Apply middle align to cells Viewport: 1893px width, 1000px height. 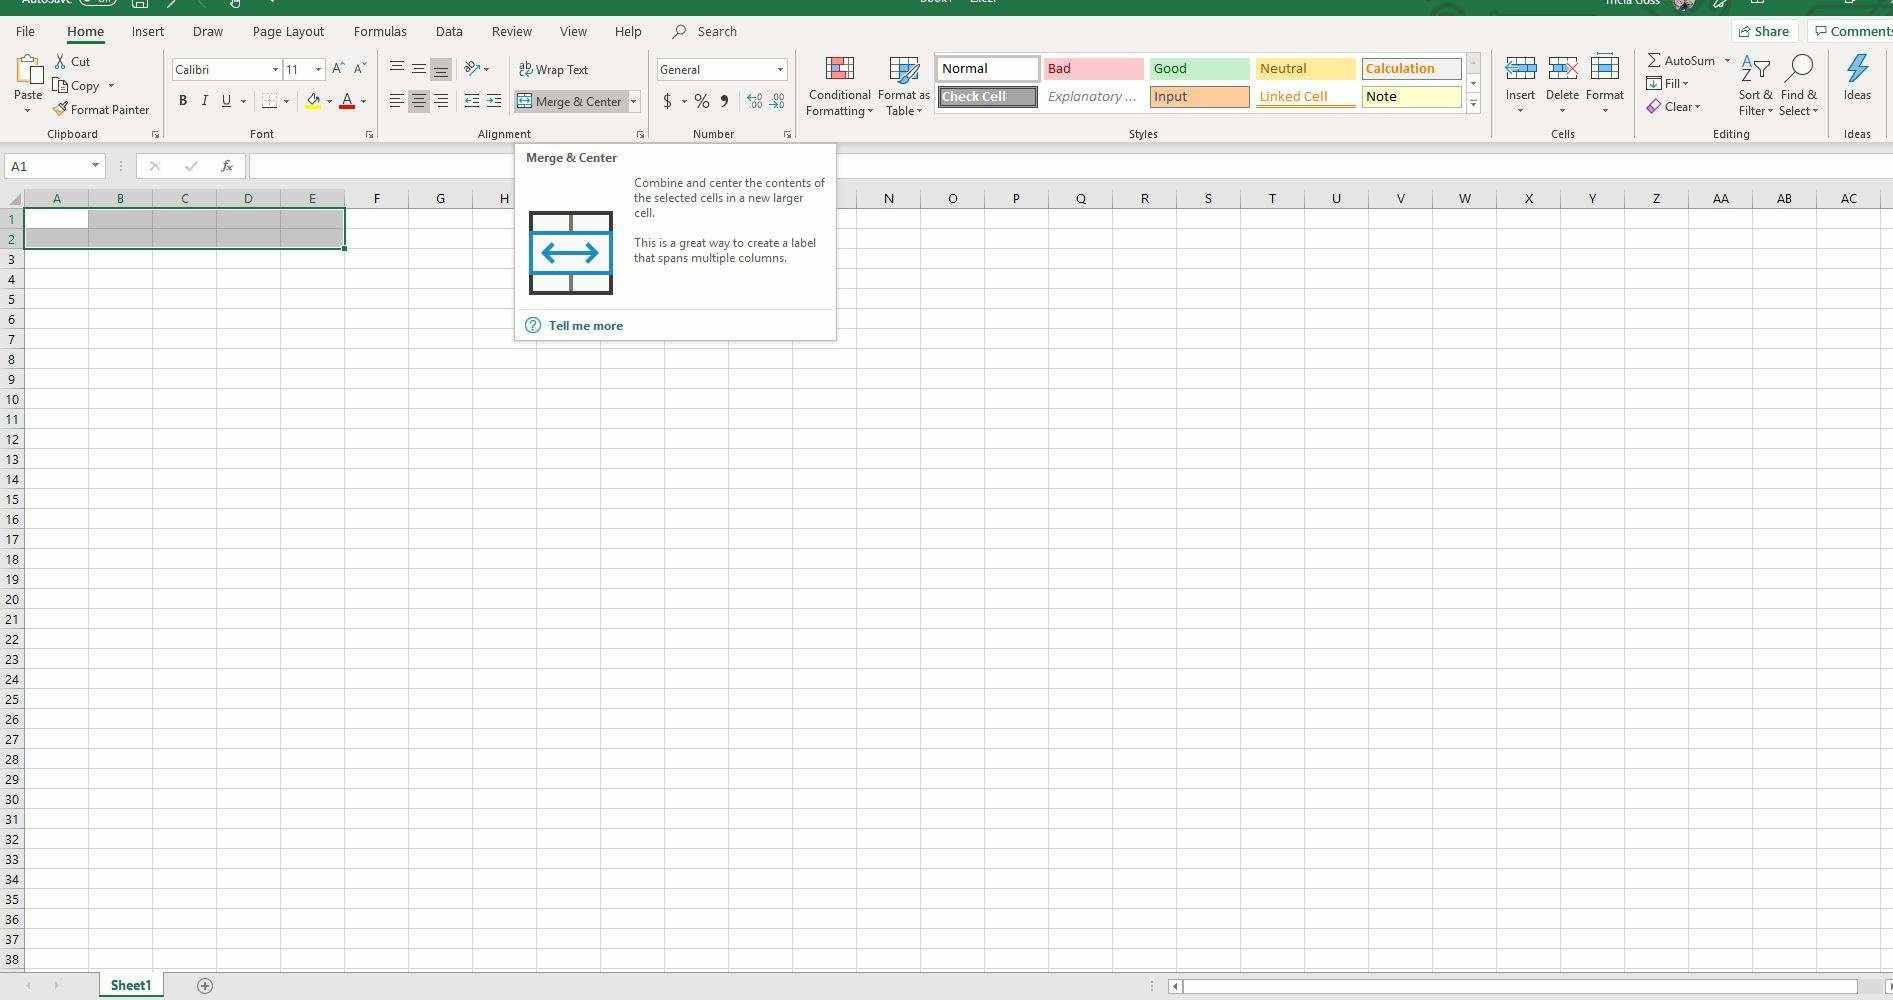(x=419, y=69)
